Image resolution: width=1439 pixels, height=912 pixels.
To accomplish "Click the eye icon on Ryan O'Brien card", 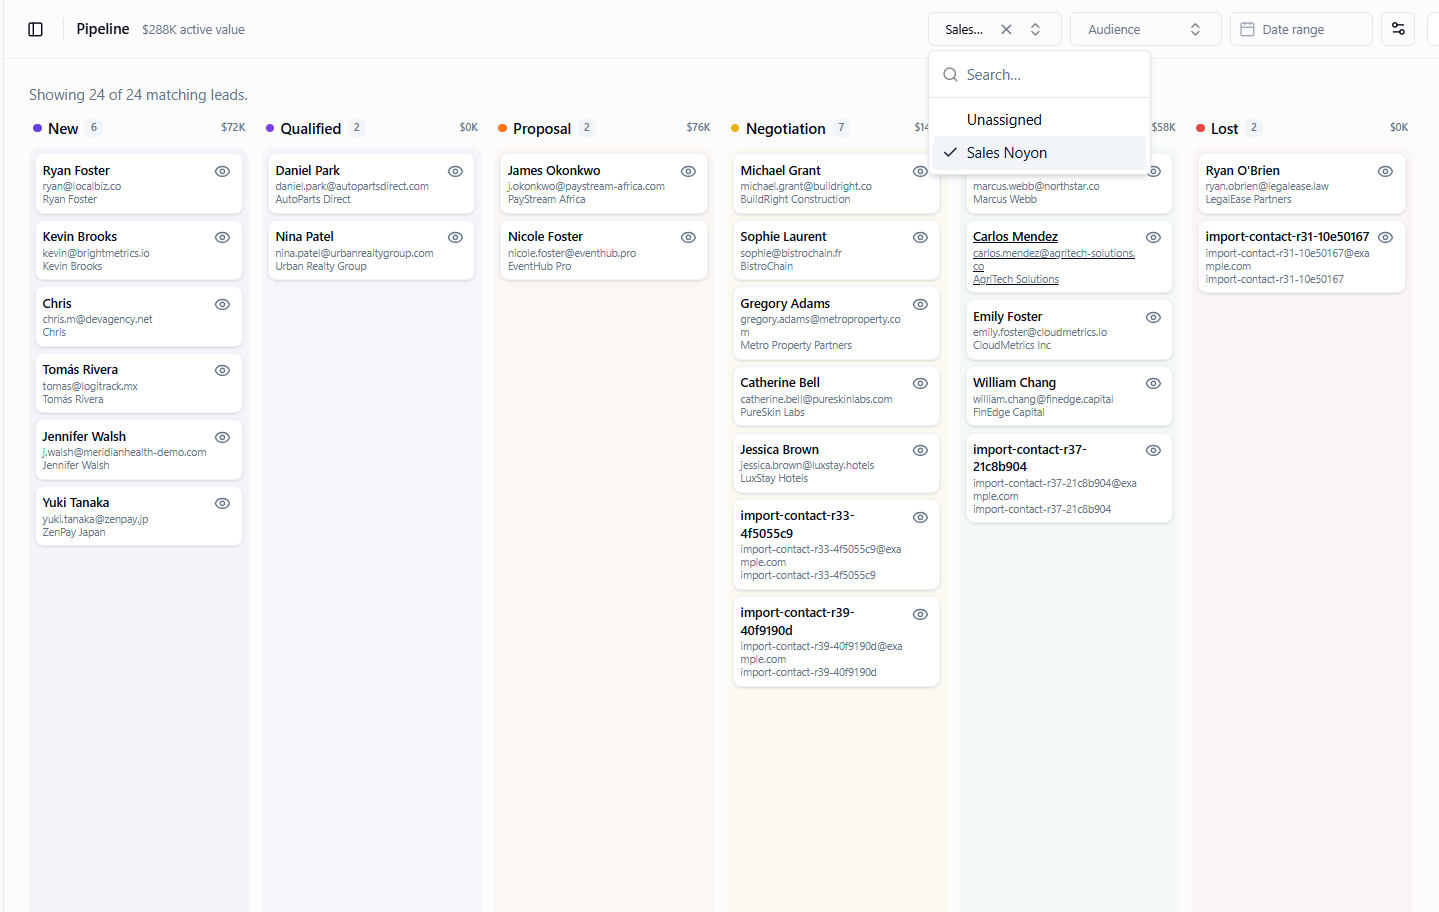I will tap(1385, 172).
